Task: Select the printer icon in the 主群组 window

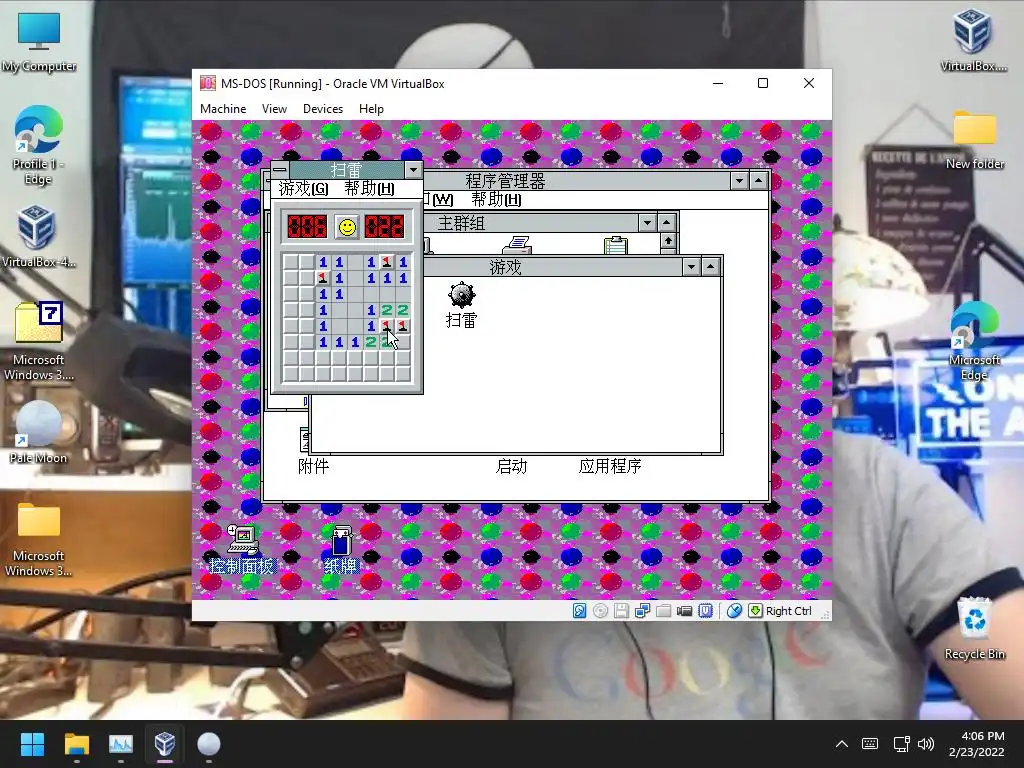Action: pyautogui.click(x=517, y=246)
